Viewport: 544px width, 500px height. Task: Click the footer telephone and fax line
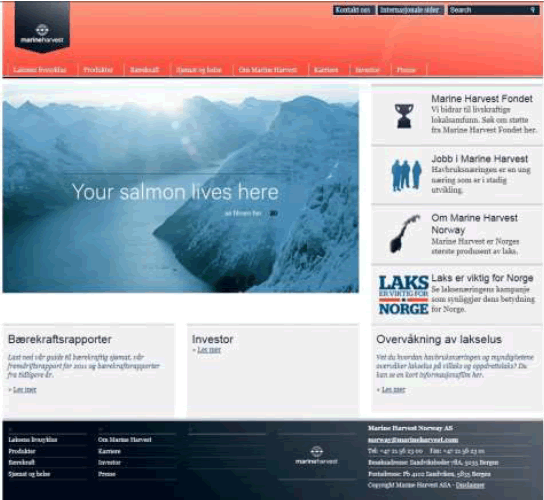click(x=426, y=451)
